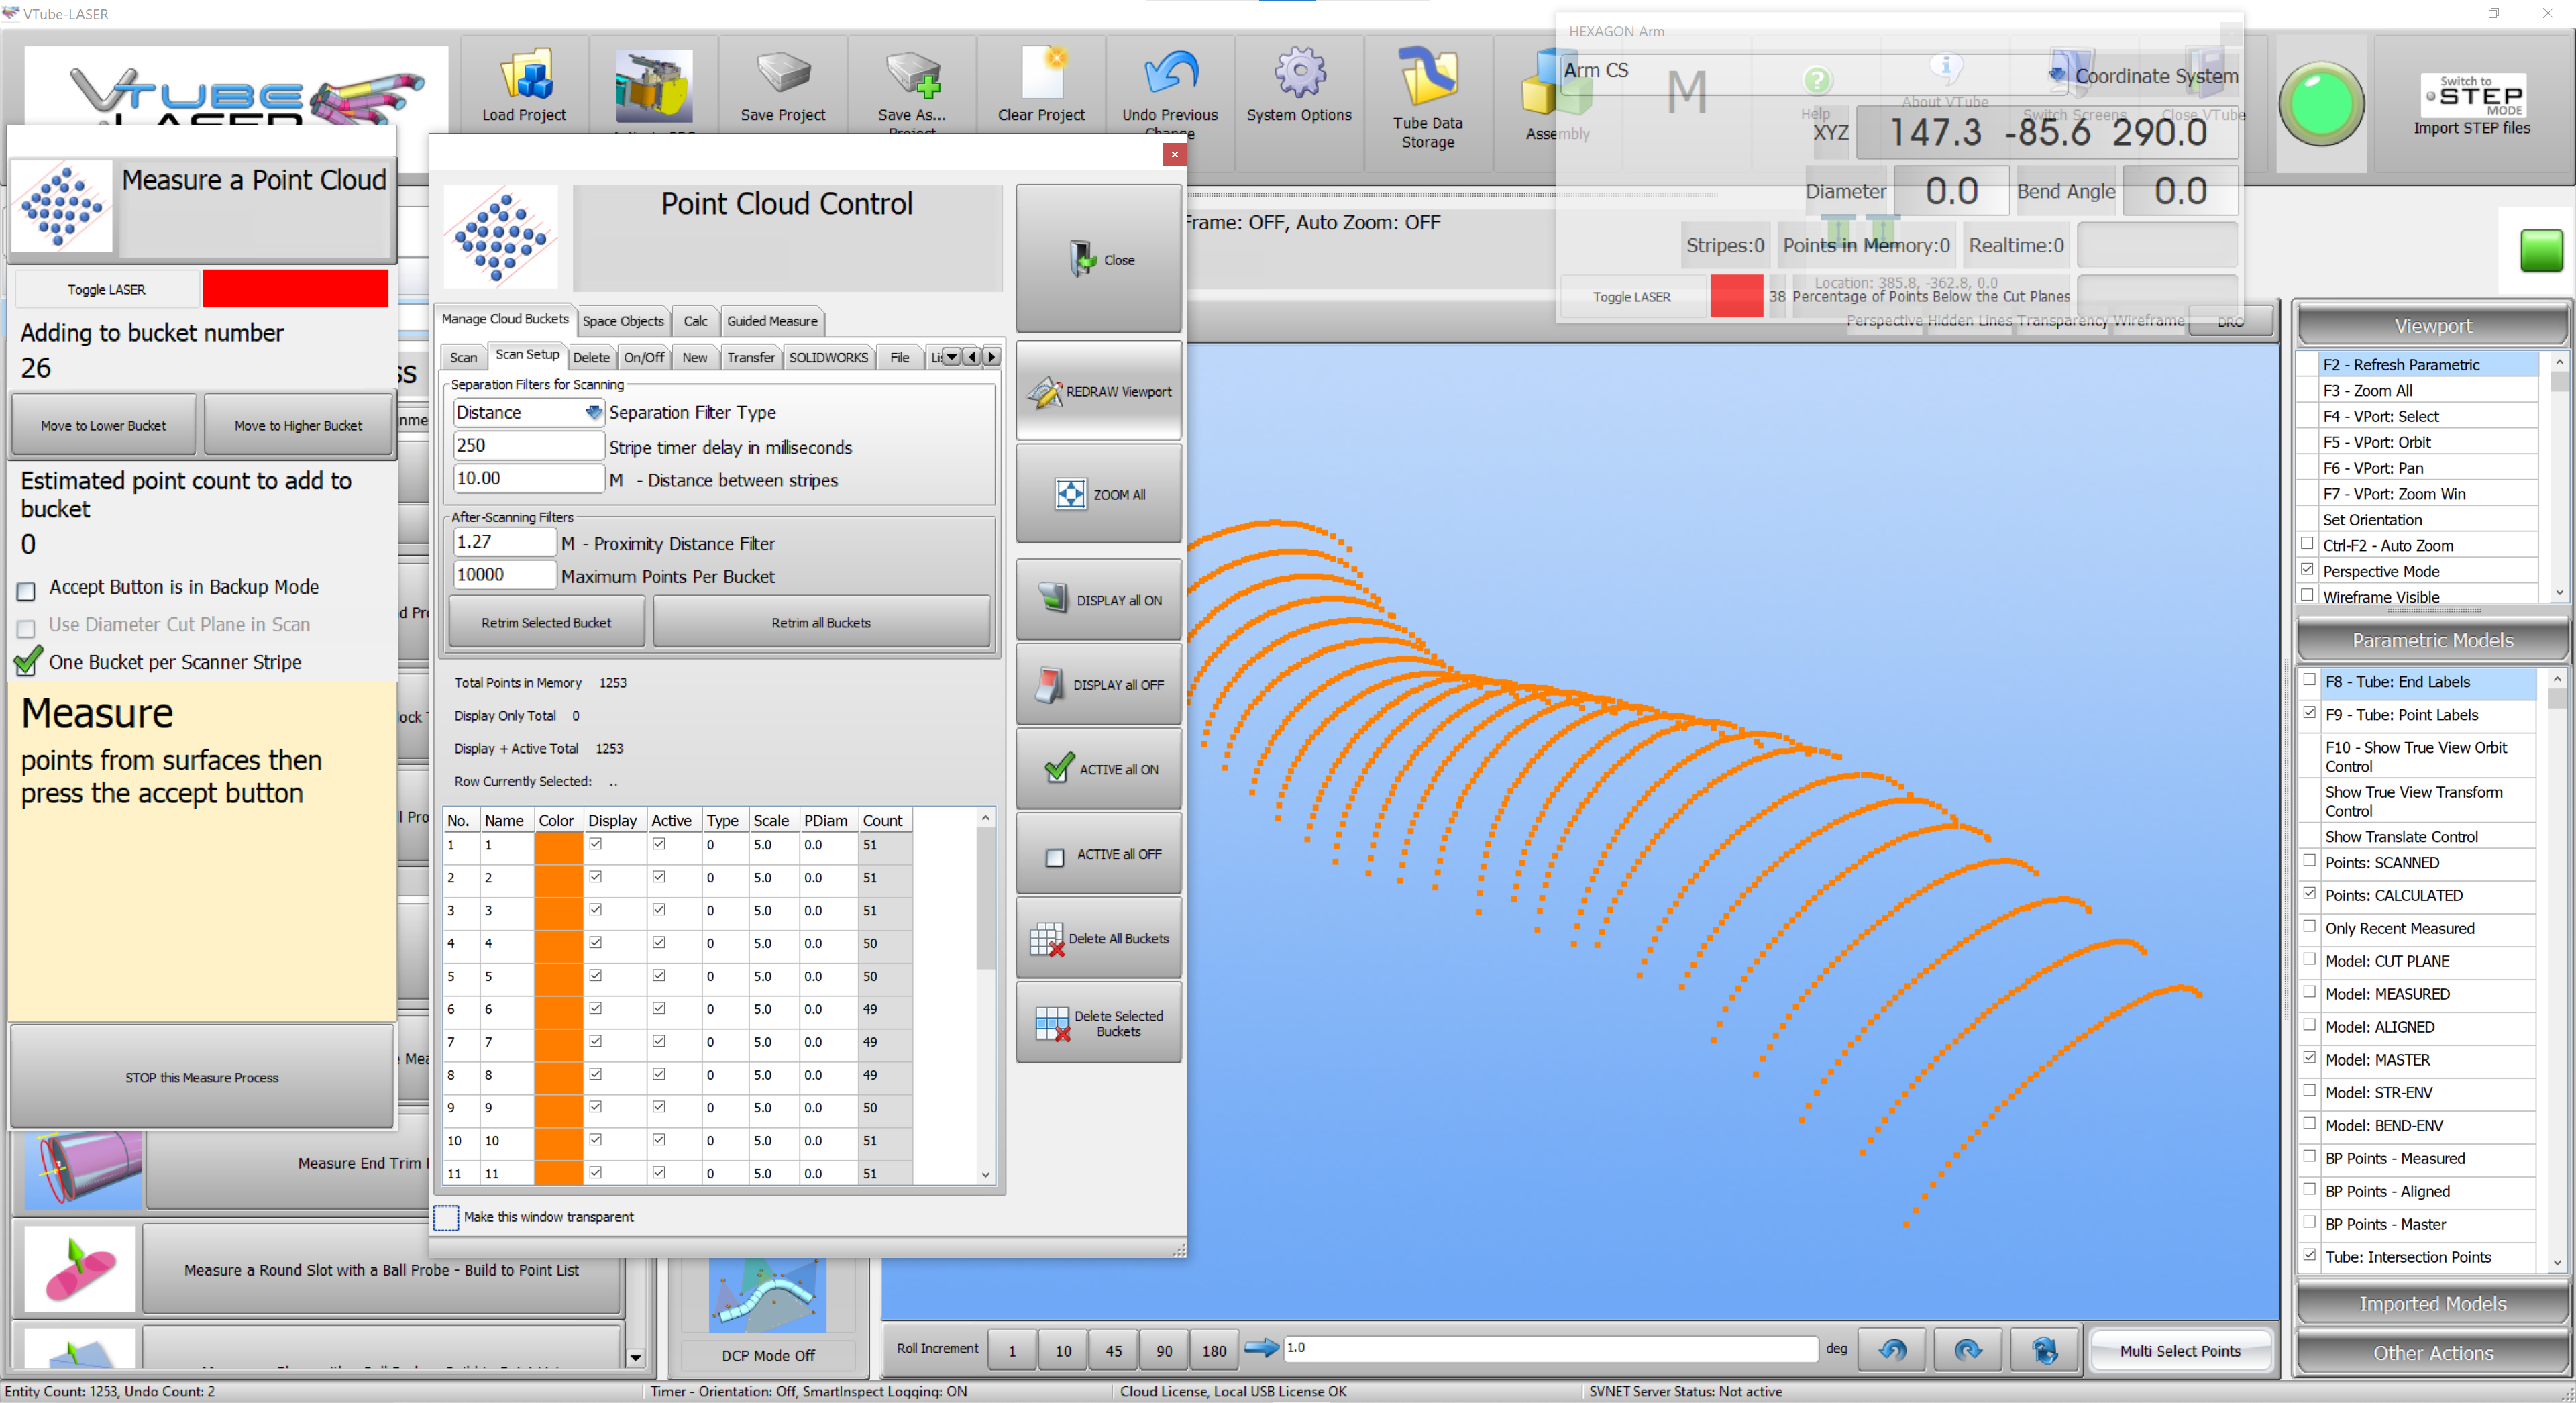
Task: Toggle One Bucket per Scanner Stripe
Action: coord(28,661)
